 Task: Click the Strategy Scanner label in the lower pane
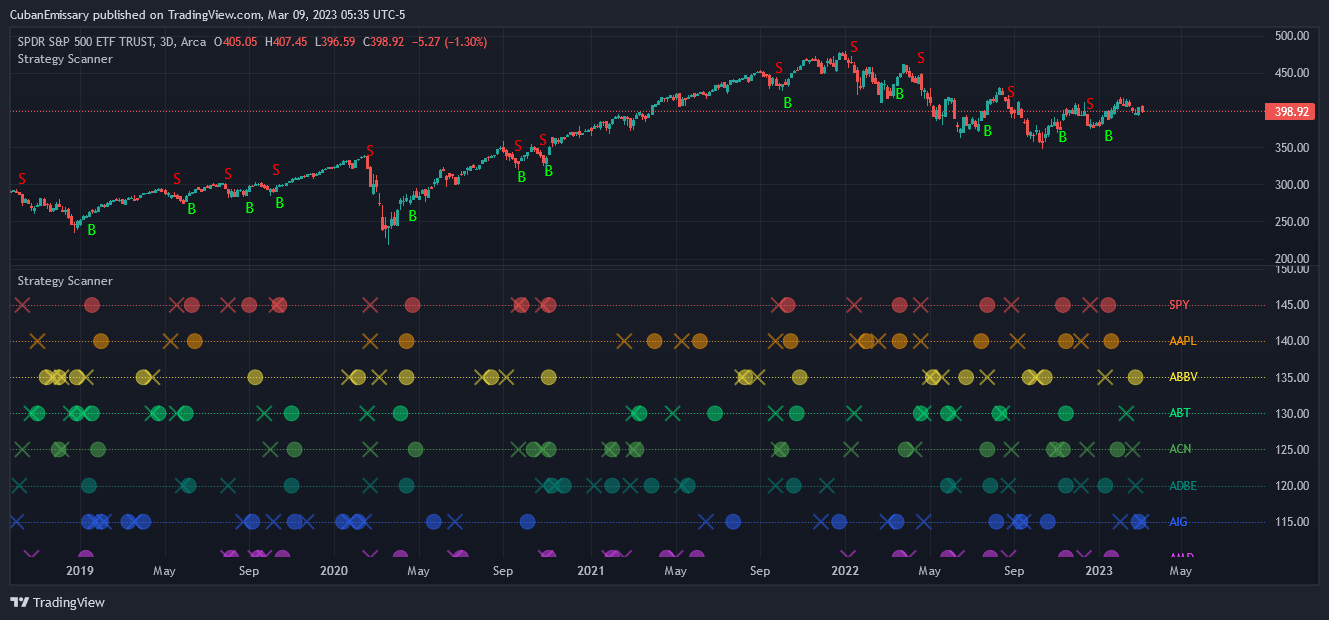(x=65, y=281)
